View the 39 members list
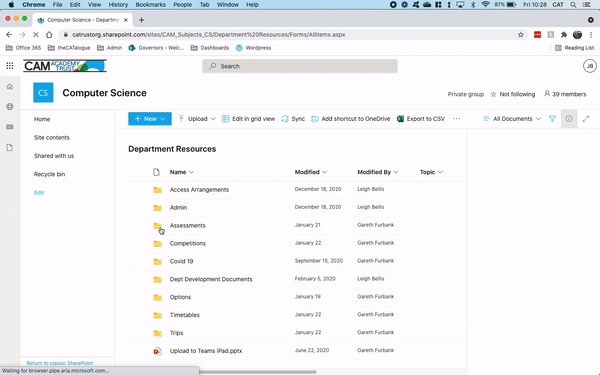 point(565,94)
